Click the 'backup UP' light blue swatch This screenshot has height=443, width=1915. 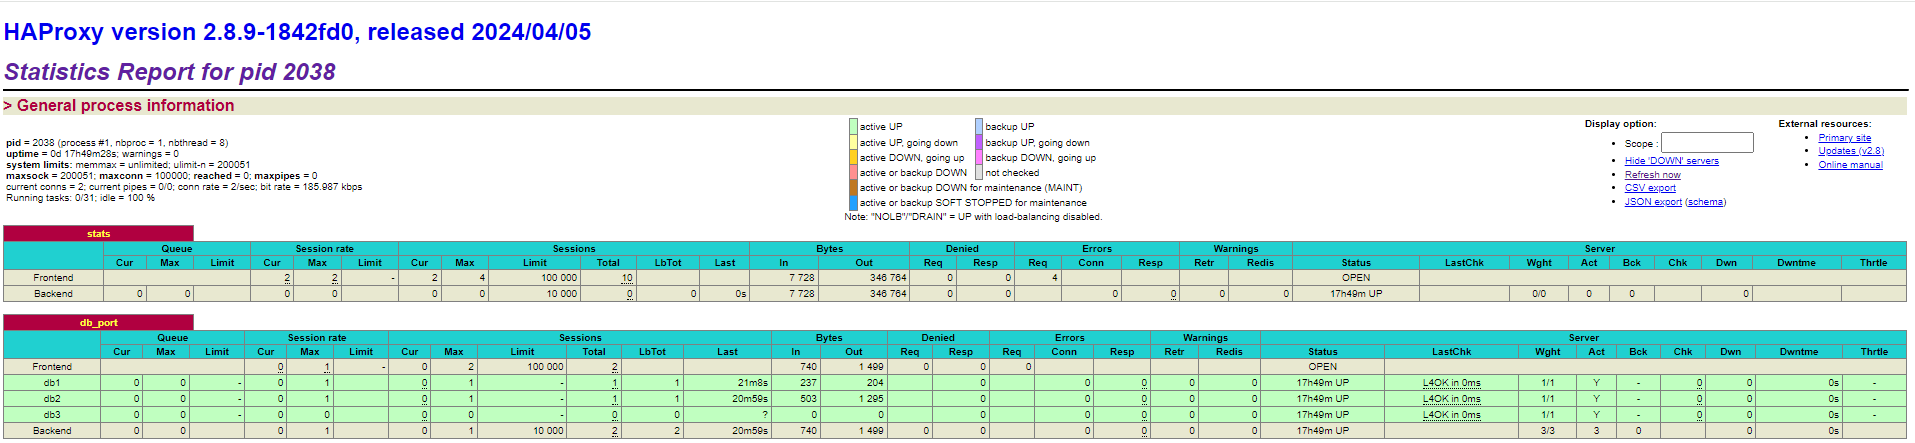click(979, 127)
